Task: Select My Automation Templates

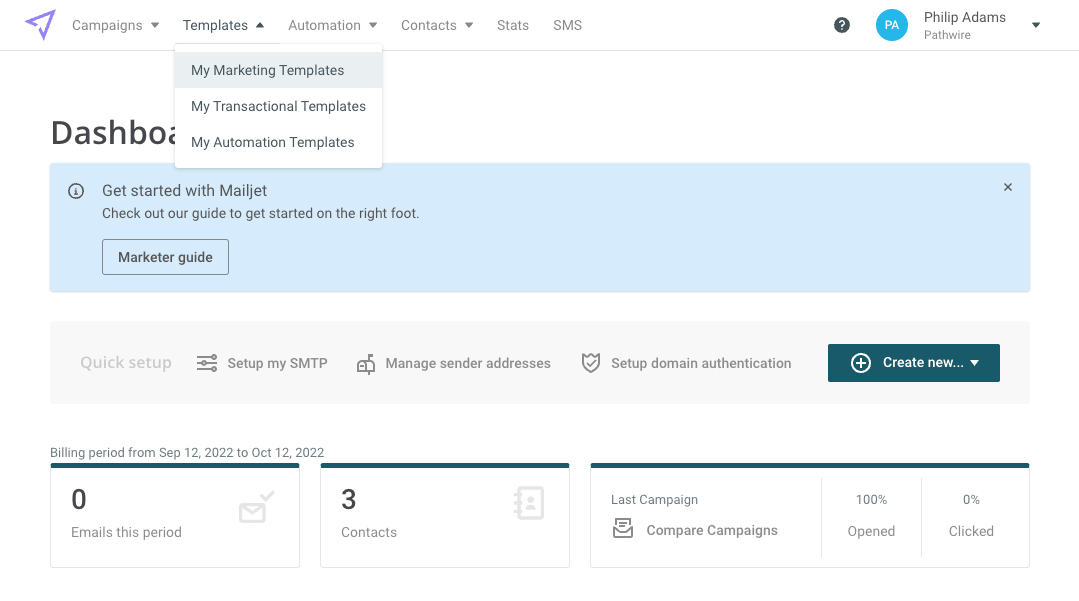Action: [x=279, y=143]
